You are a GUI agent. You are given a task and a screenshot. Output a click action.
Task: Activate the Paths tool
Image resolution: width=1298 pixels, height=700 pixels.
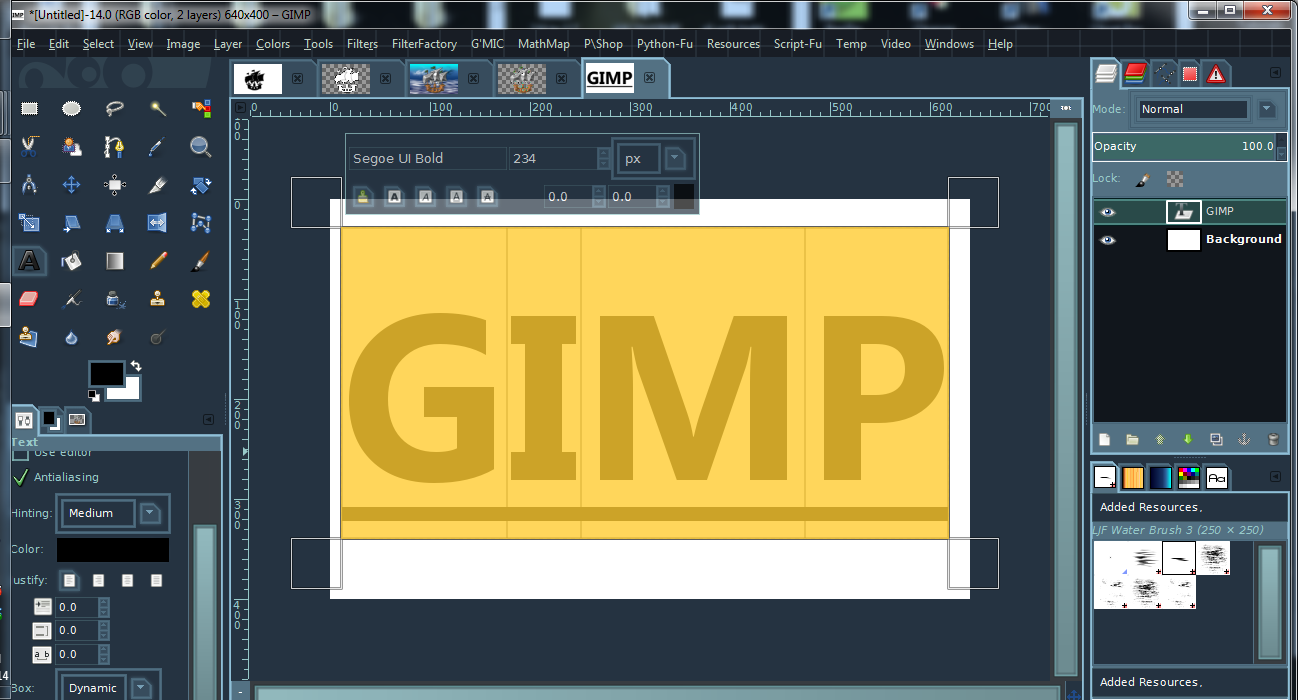click(x=115, y=147)
